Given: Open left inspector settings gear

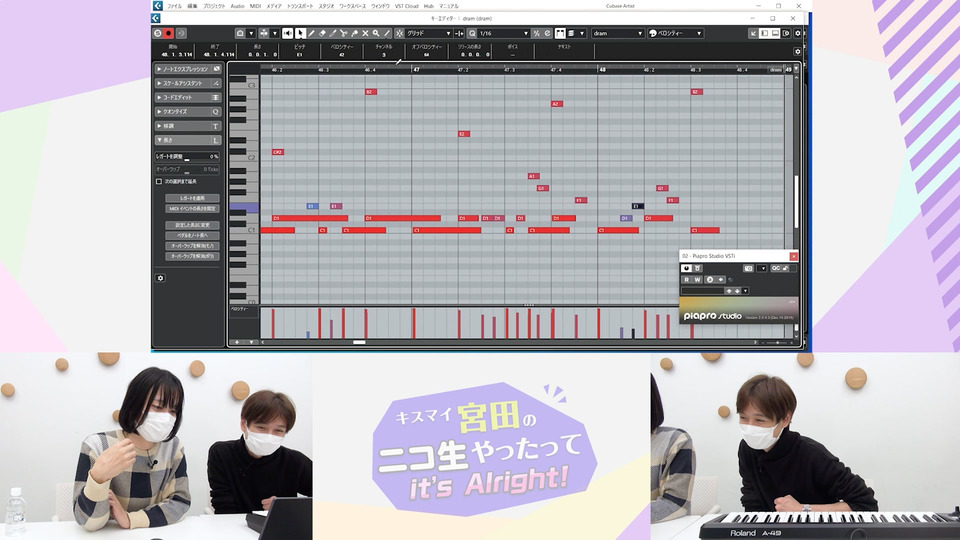Looking at the screenshot, I should coord(160,278).
